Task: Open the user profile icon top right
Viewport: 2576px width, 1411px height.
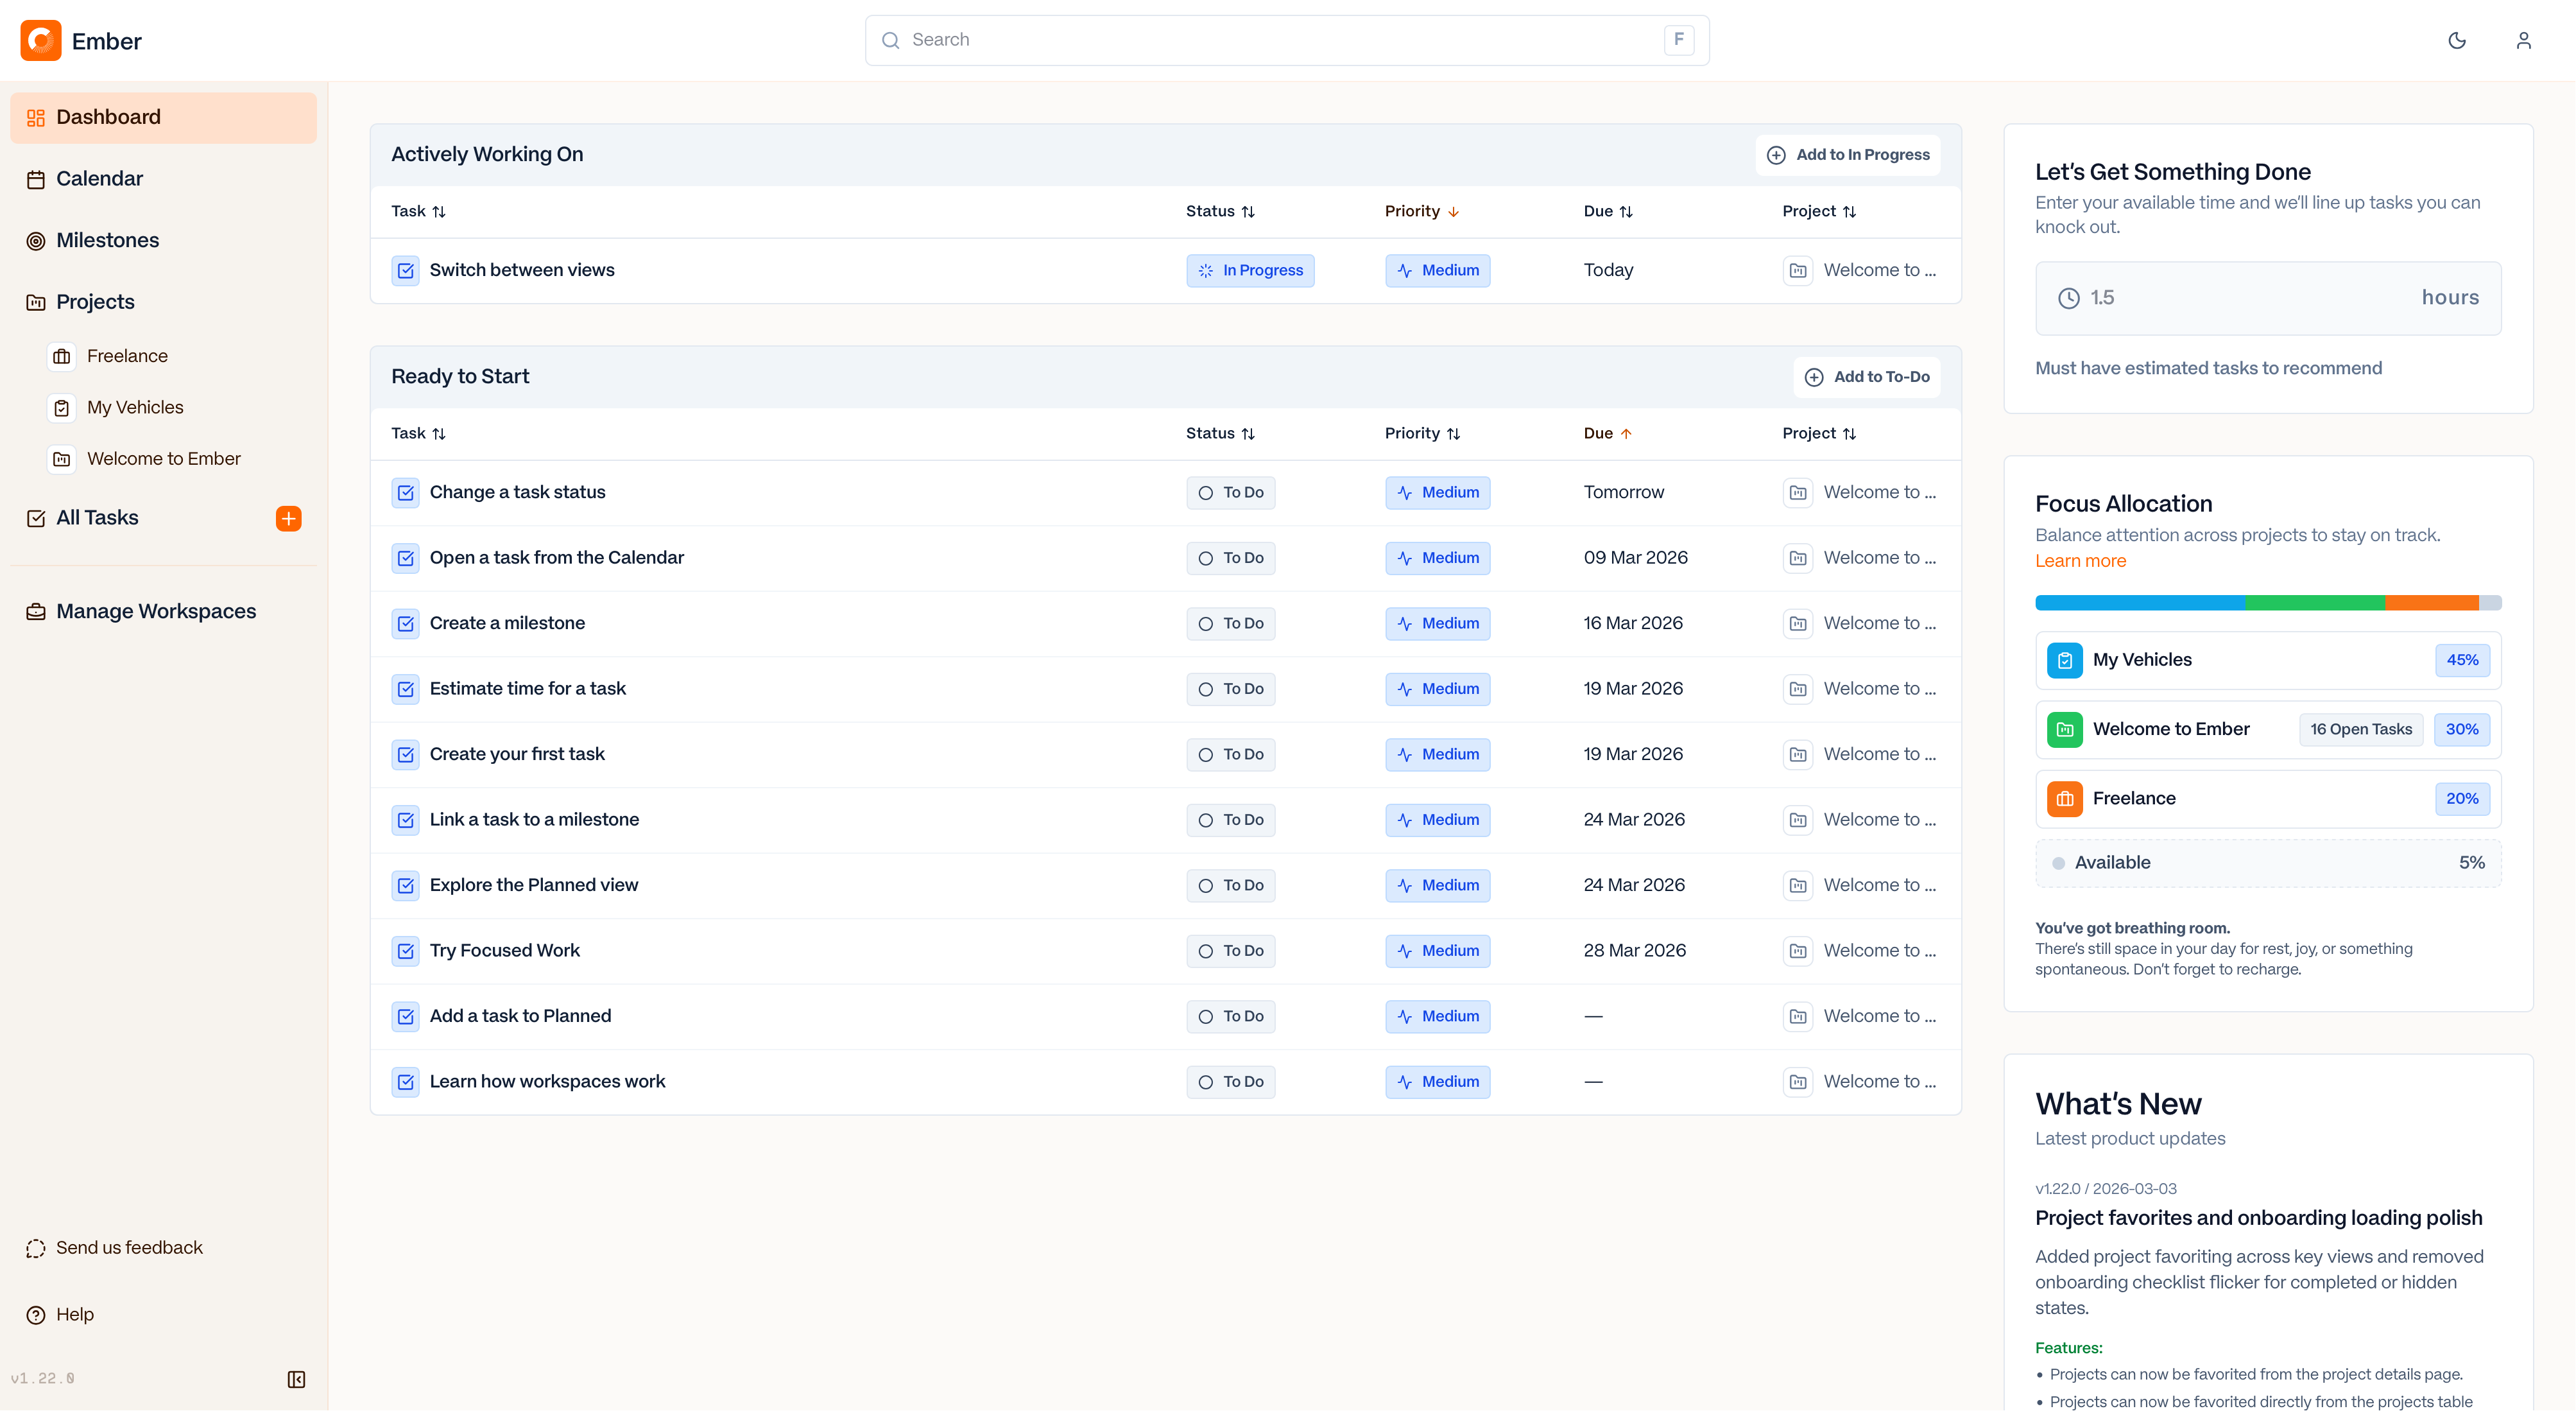Action: (2524, 40)
